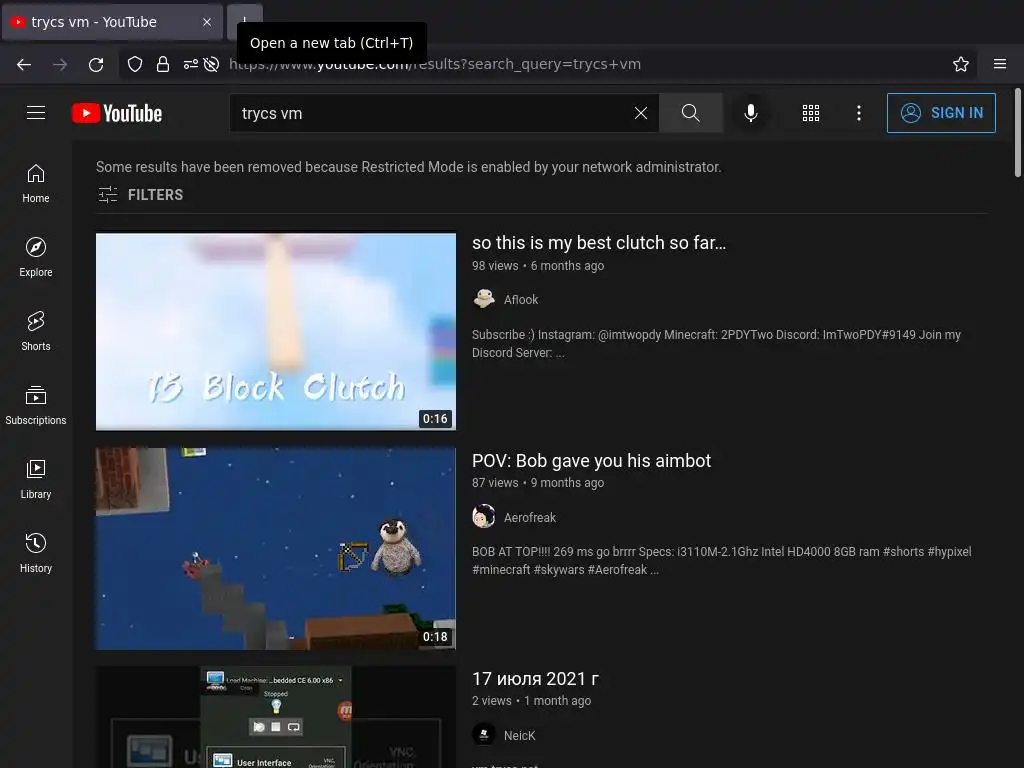Image resolution: width=1024 pixels, height=768 pixels.
Task: Click the description starting 'BOB AT TOP!!!!'
Action: click(x=722, y=560)
